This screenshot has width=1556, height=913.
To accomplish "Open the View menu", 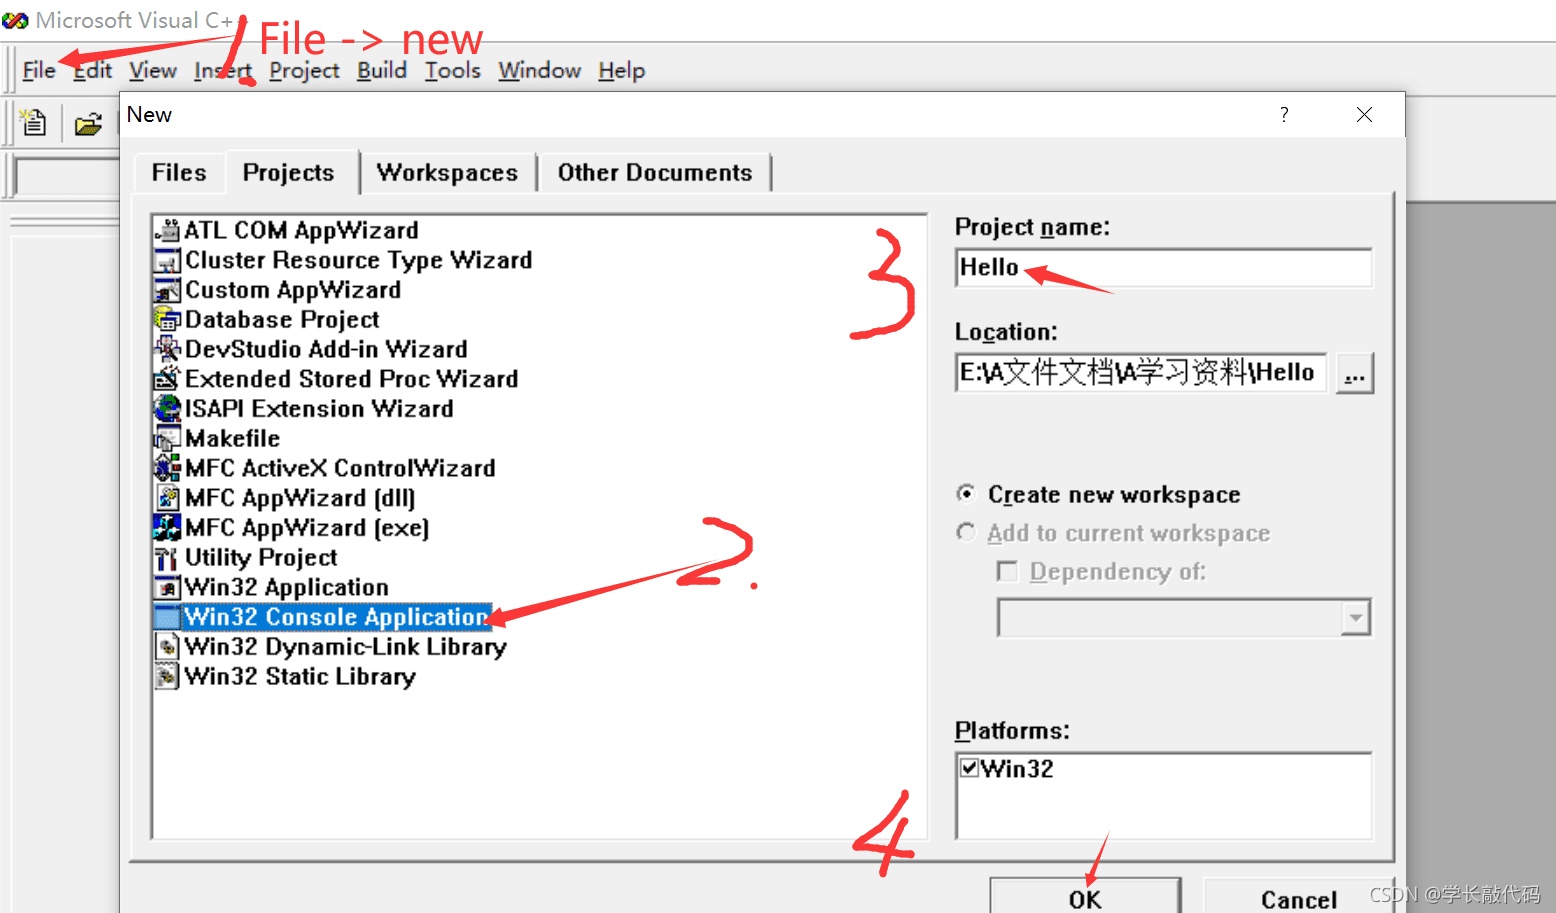I will (153, 71).
